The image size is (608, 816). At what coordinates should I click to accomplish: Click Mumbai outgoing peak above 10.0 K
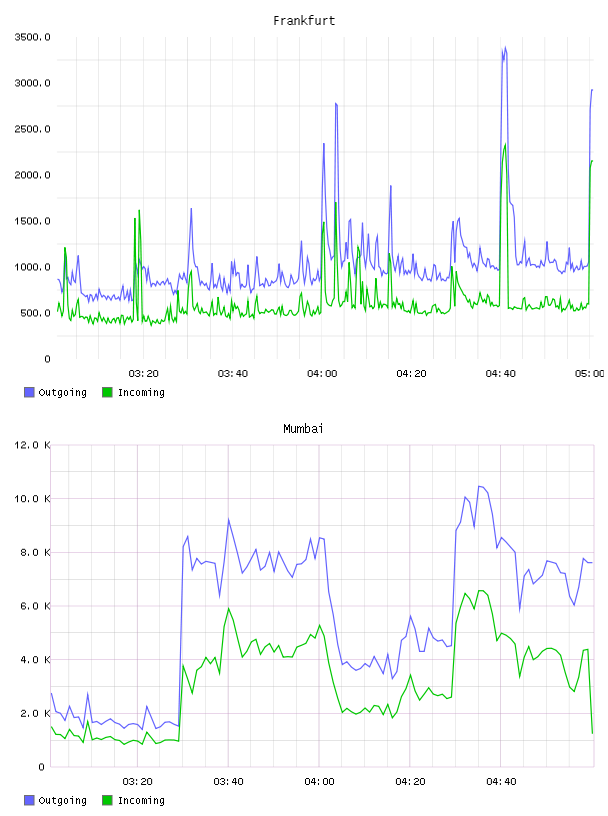[x=480, y=487]
